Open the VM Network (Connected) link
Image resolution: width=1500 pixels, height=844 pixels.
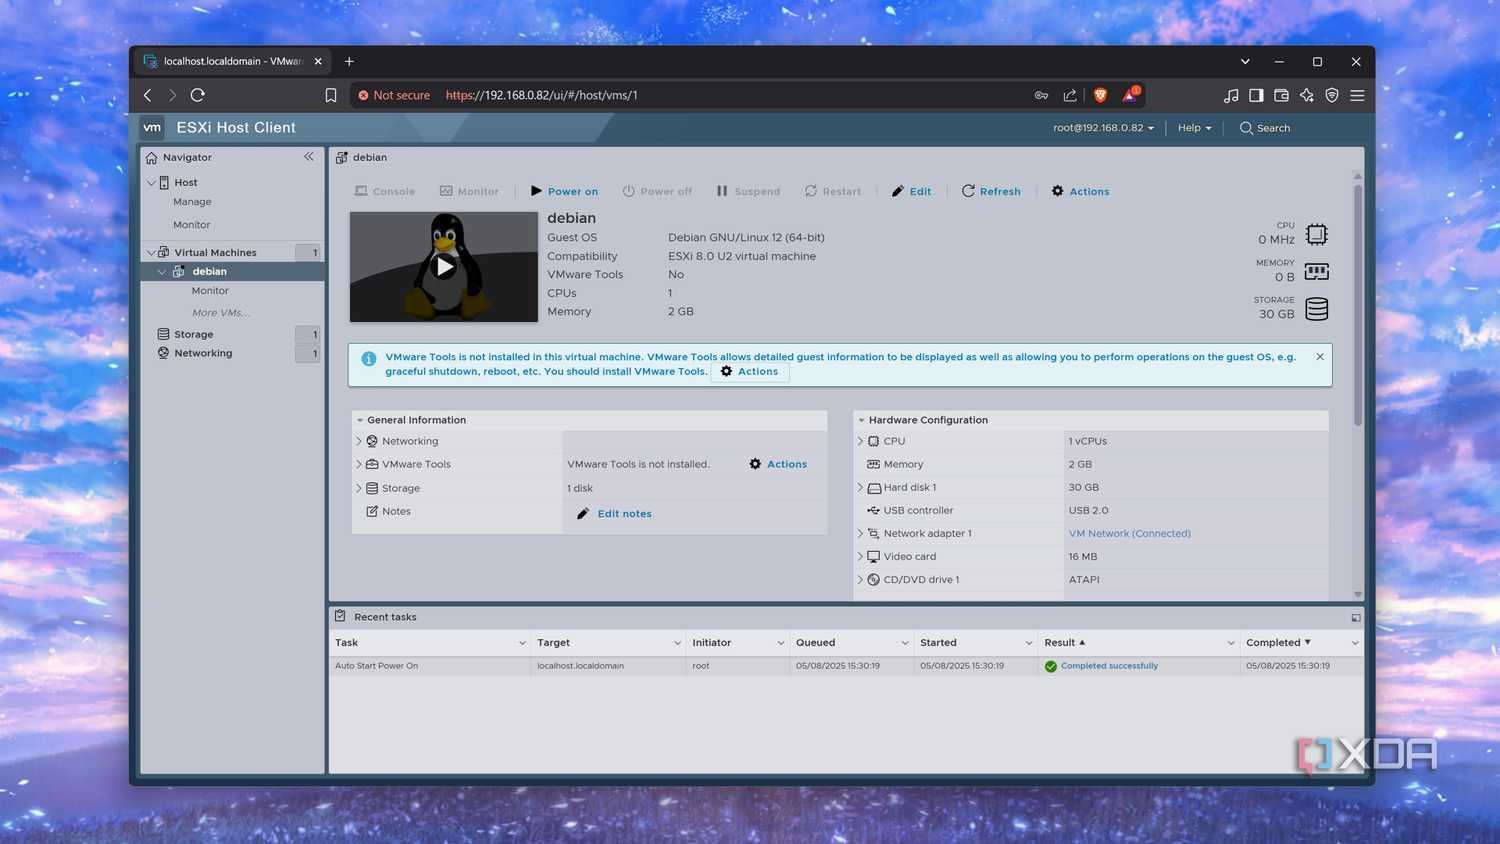[1129, 534]
